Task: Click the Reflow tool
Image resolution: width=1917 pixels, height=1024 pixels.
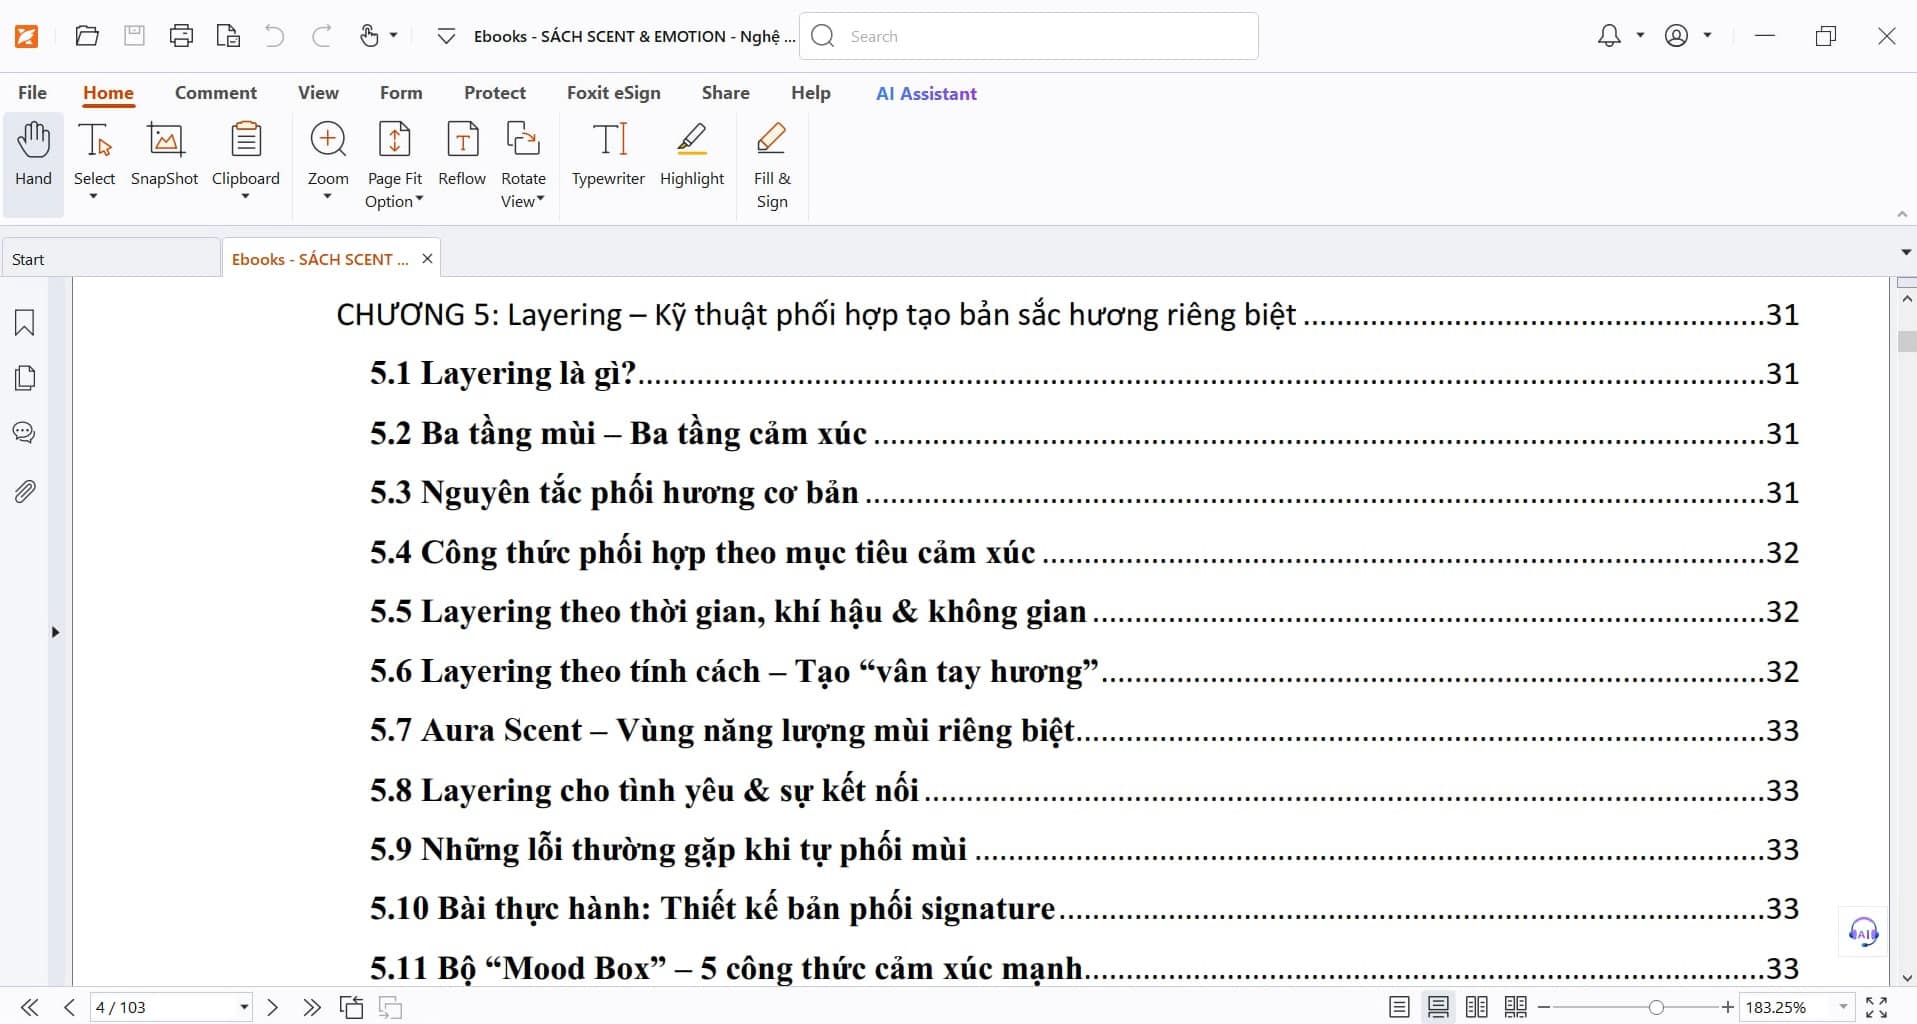Action: (462, 156)
